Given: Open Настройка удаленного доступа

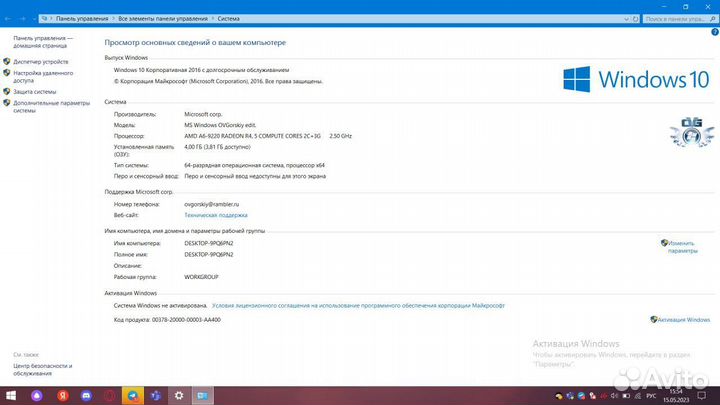Looking at the screenshot, I should pos(43,77).
